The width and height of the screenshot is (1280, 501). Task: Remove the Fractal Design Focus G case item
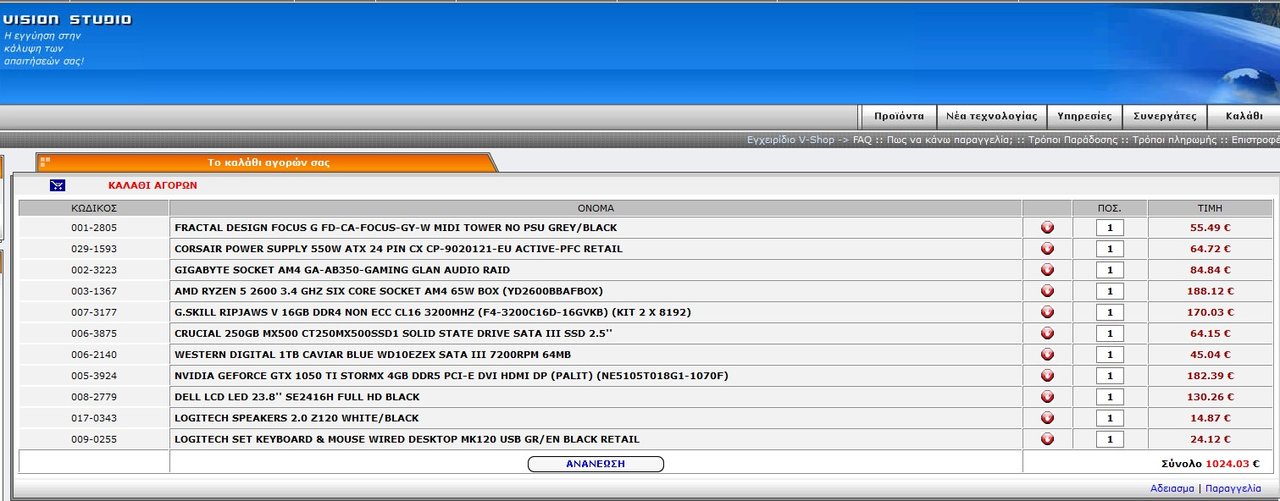(x=1047, y=228)
